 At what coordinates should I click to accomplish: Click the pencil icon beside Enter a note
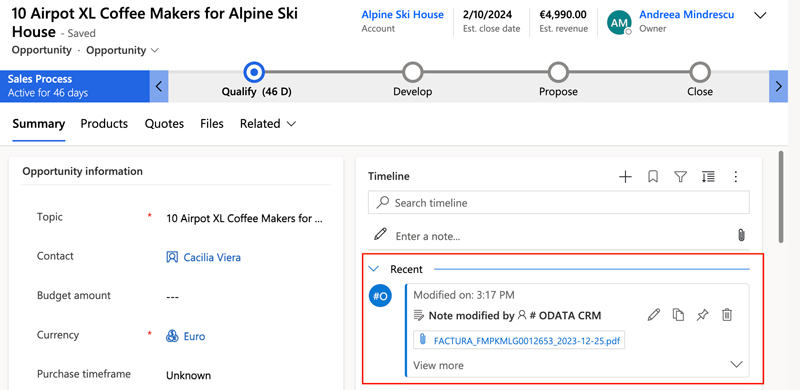click(380, 235)
